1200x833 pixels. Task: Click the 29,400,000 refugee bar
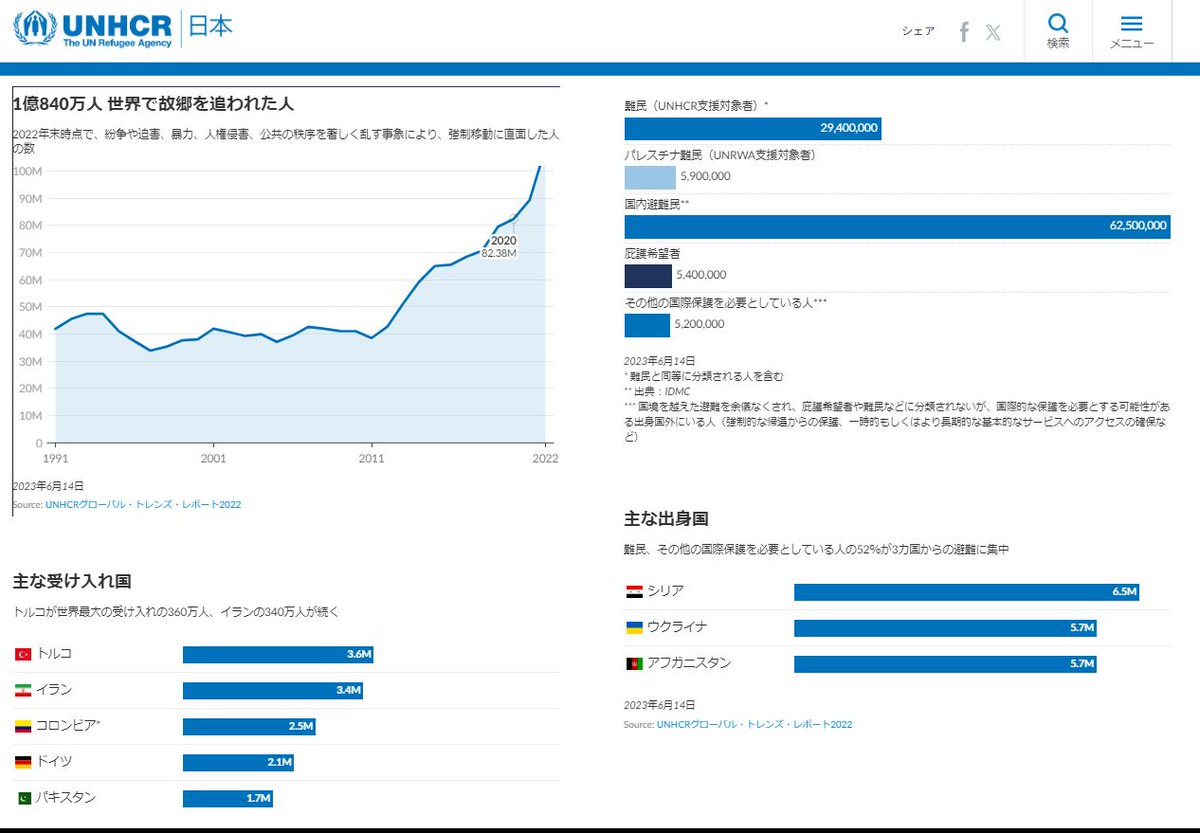pos(753,128)
